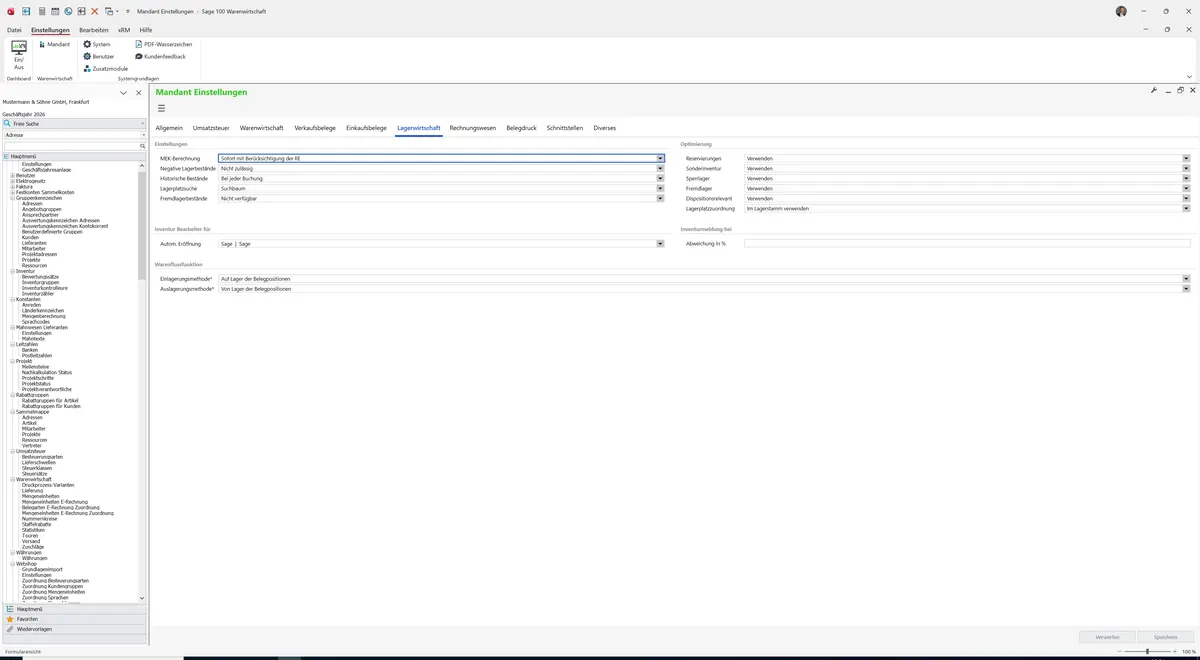Viewport: 1200px width, 660px height.
Task: Click the Verwerfen button
Action: [1107, 636]
